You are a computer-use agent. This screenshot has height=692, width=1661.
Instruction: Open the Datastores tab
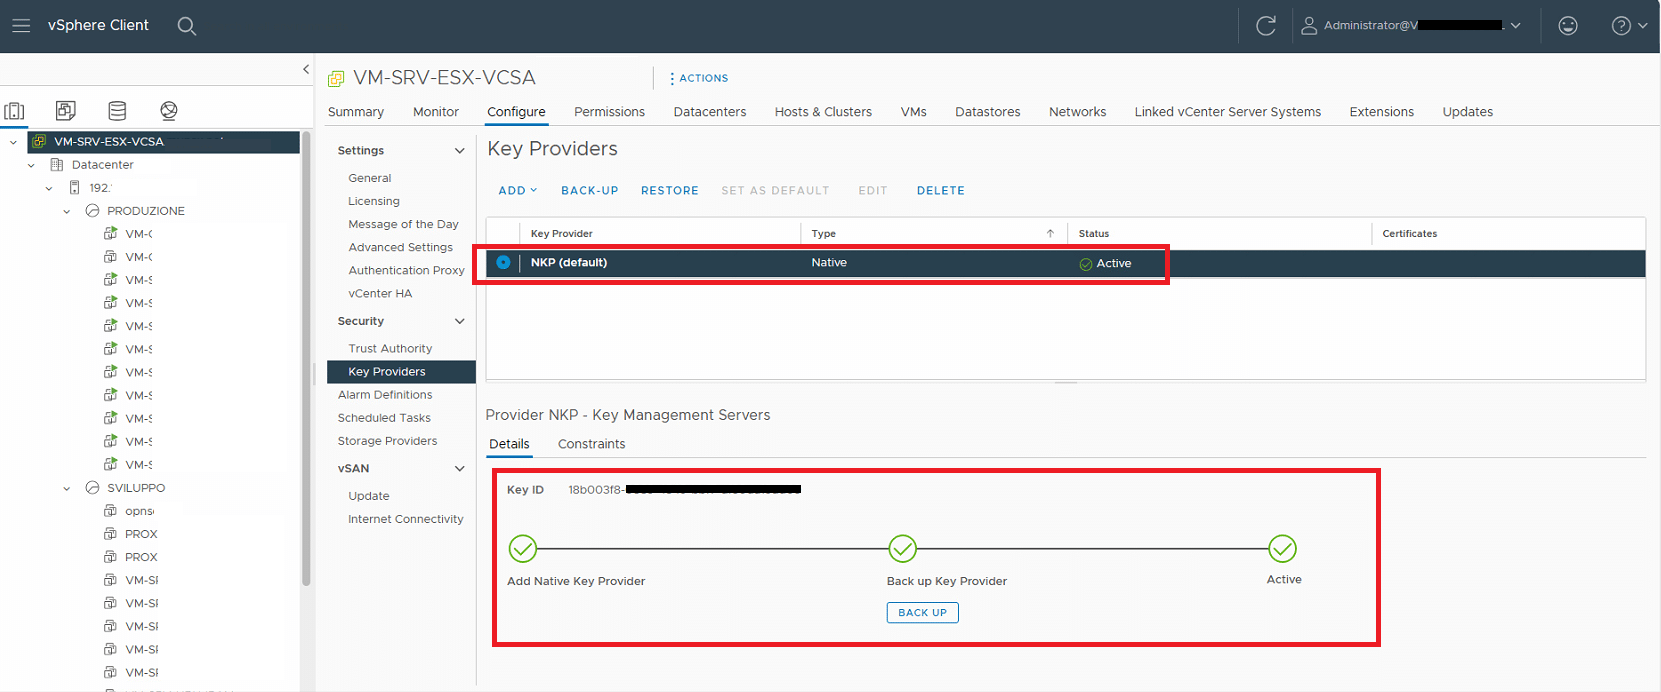pyautogui.click(x=988, y=112)
